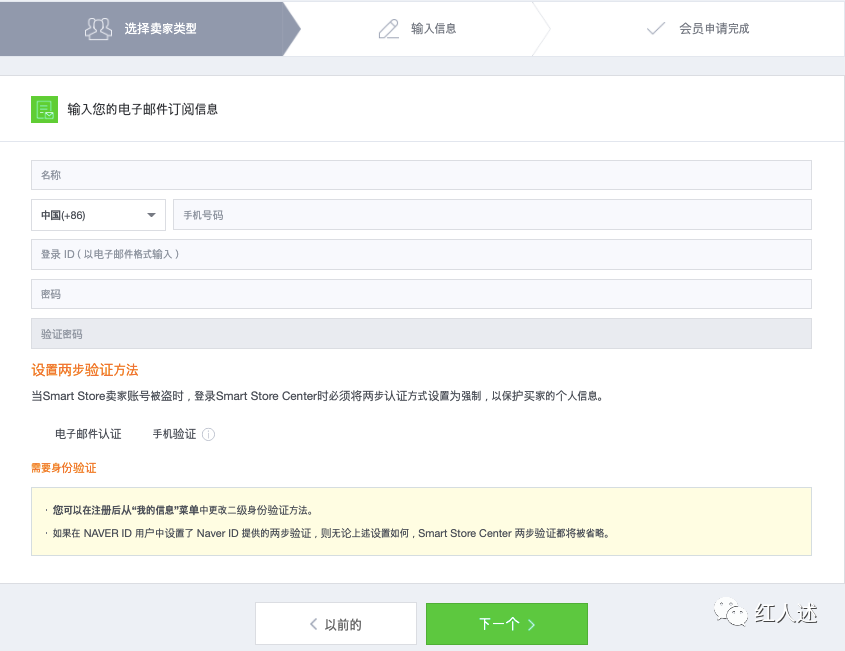Click the 下一个 next button

click(507, 623)
